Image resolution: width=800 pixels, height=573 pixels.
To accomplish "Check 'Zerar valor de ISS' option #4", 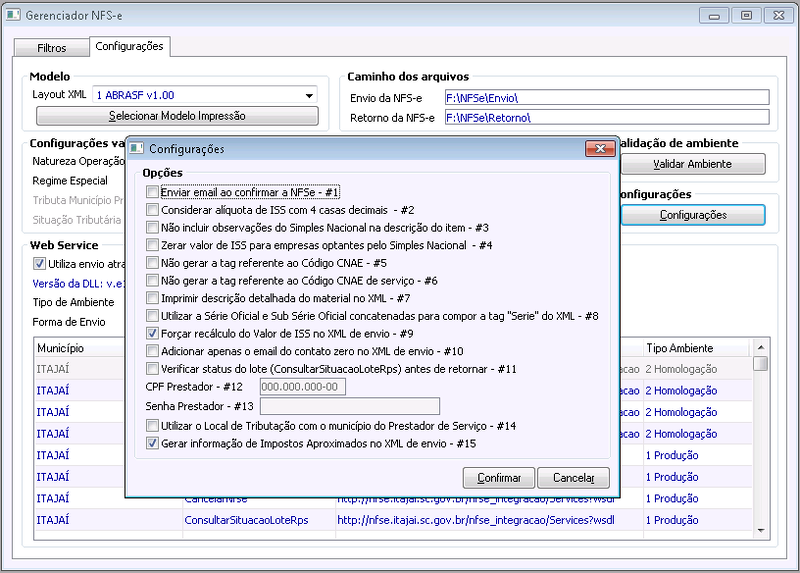I will (152, 245).
